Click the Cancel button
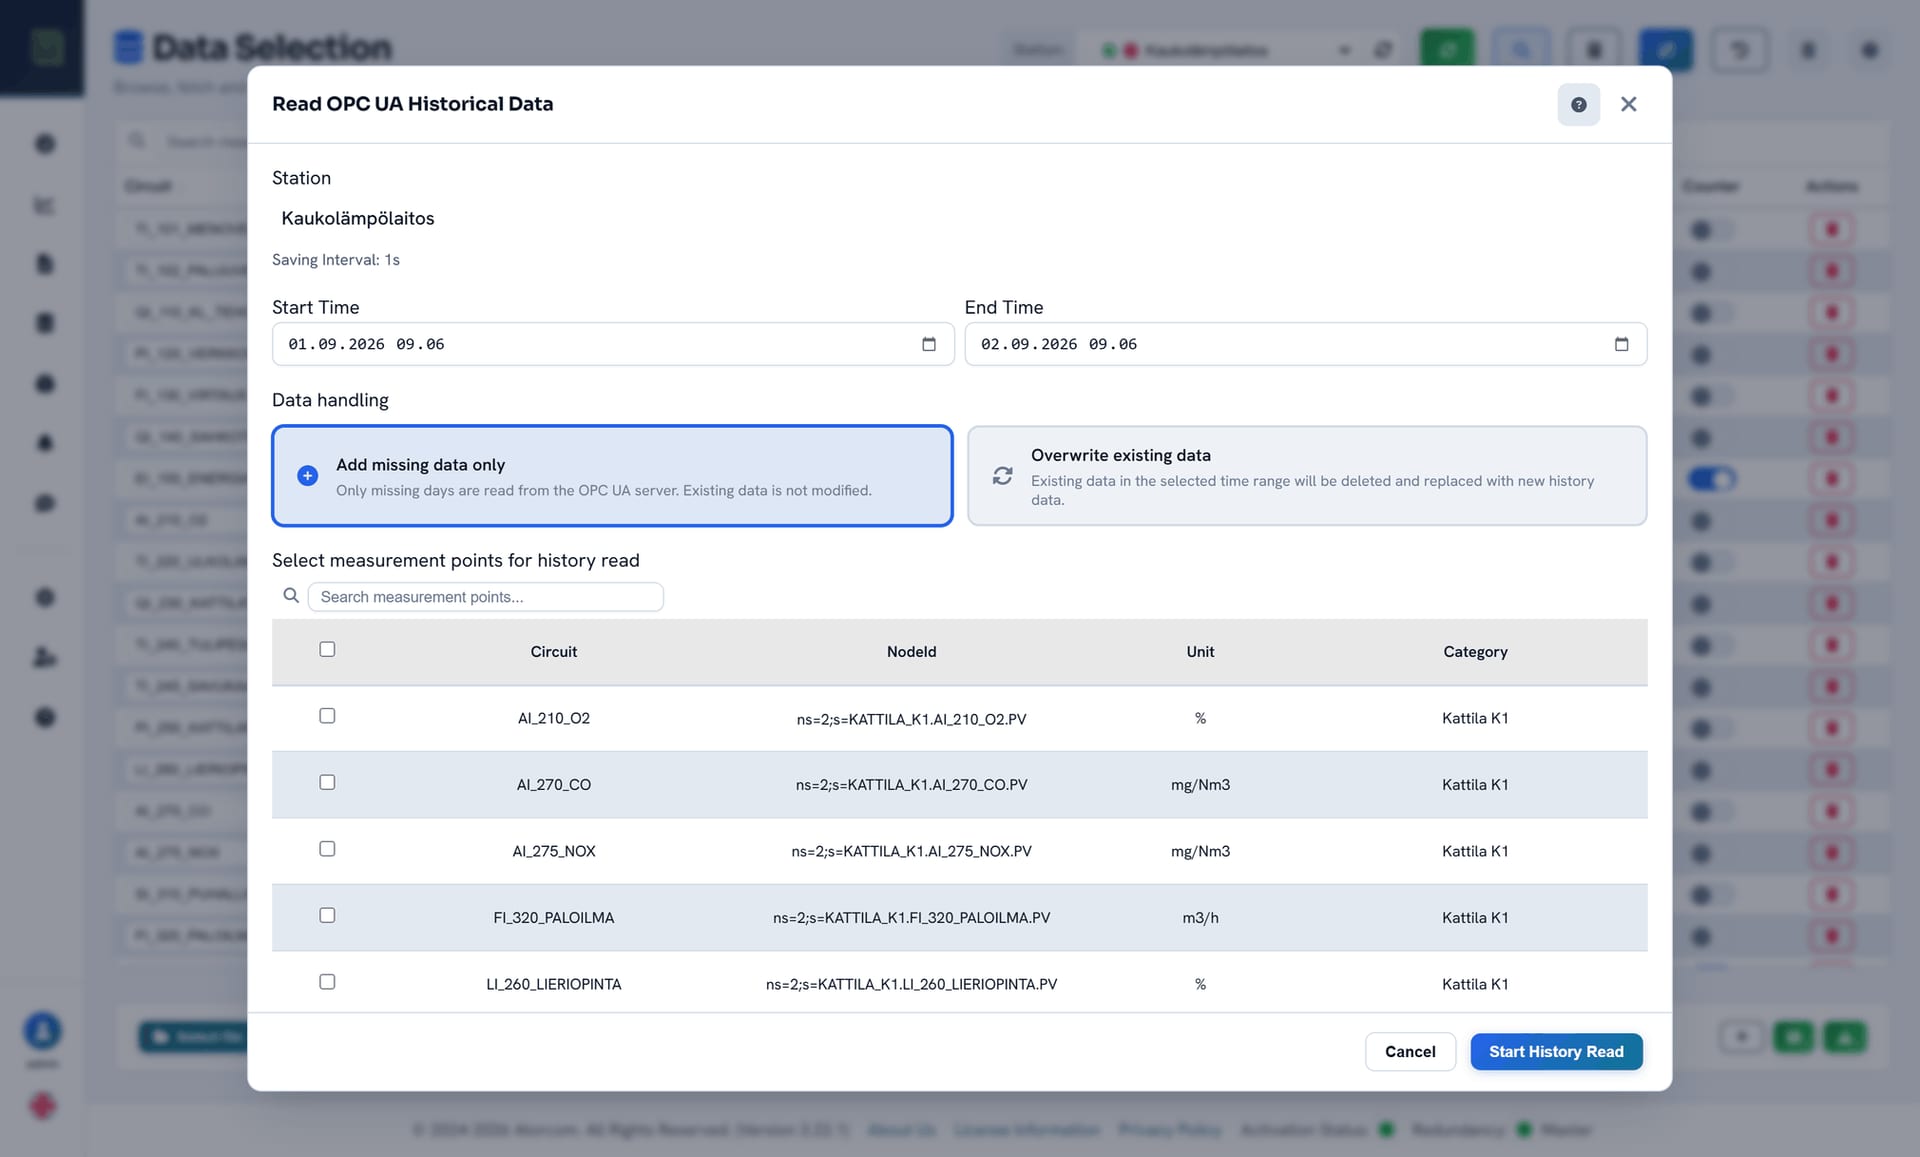 (1410, 1052)
